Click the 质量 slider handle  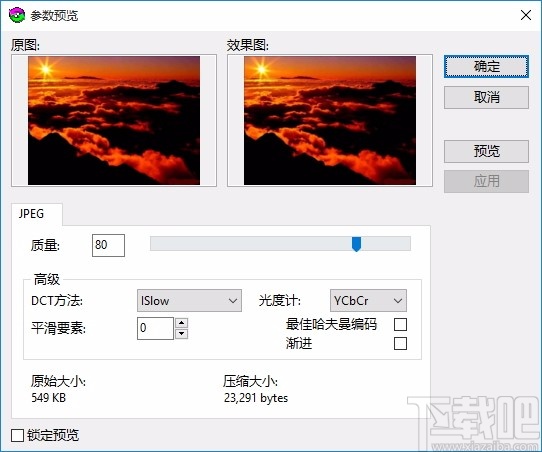pos(356,244)
